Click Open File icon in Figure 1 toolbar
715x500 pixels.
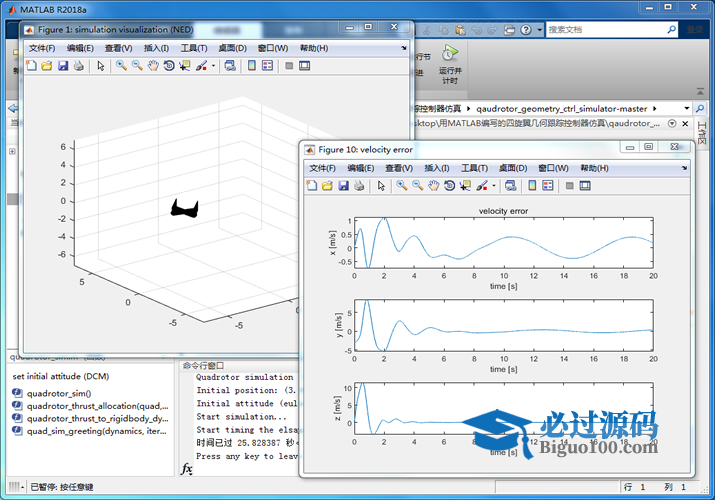coord(47,66)
